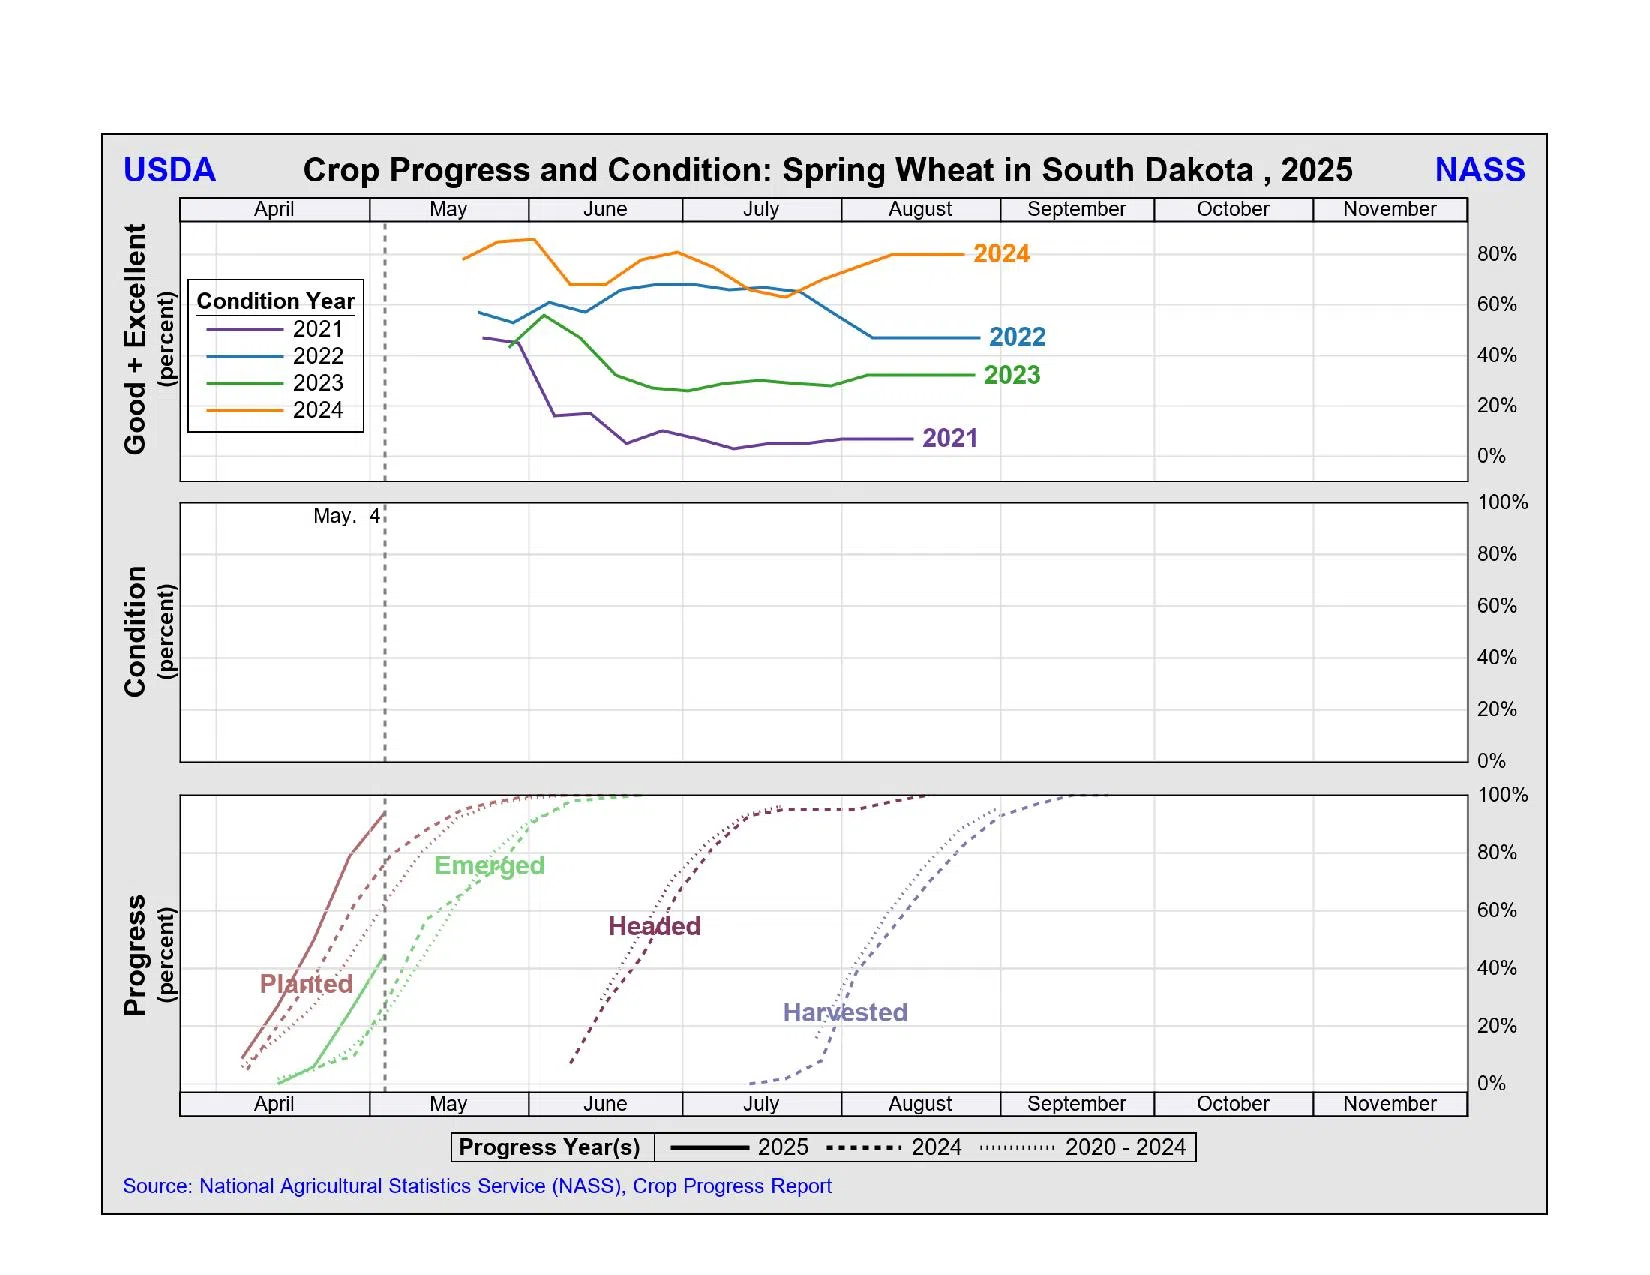
Task: Click the Crop Progress and Condition chart title
Action: (x=827, y=170)
